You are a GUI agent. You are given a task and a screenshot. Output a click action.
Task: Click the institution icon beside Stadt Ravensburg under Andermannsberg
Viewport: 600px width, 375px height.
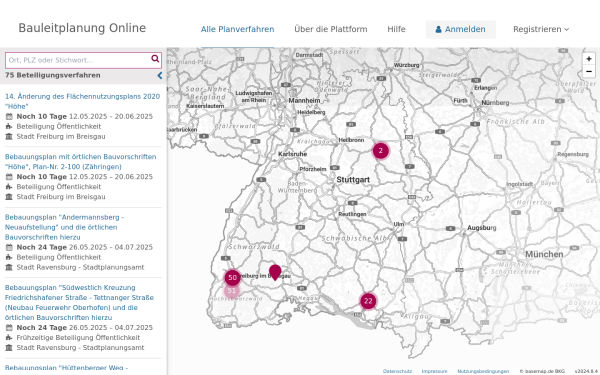[x=9, y=267]
